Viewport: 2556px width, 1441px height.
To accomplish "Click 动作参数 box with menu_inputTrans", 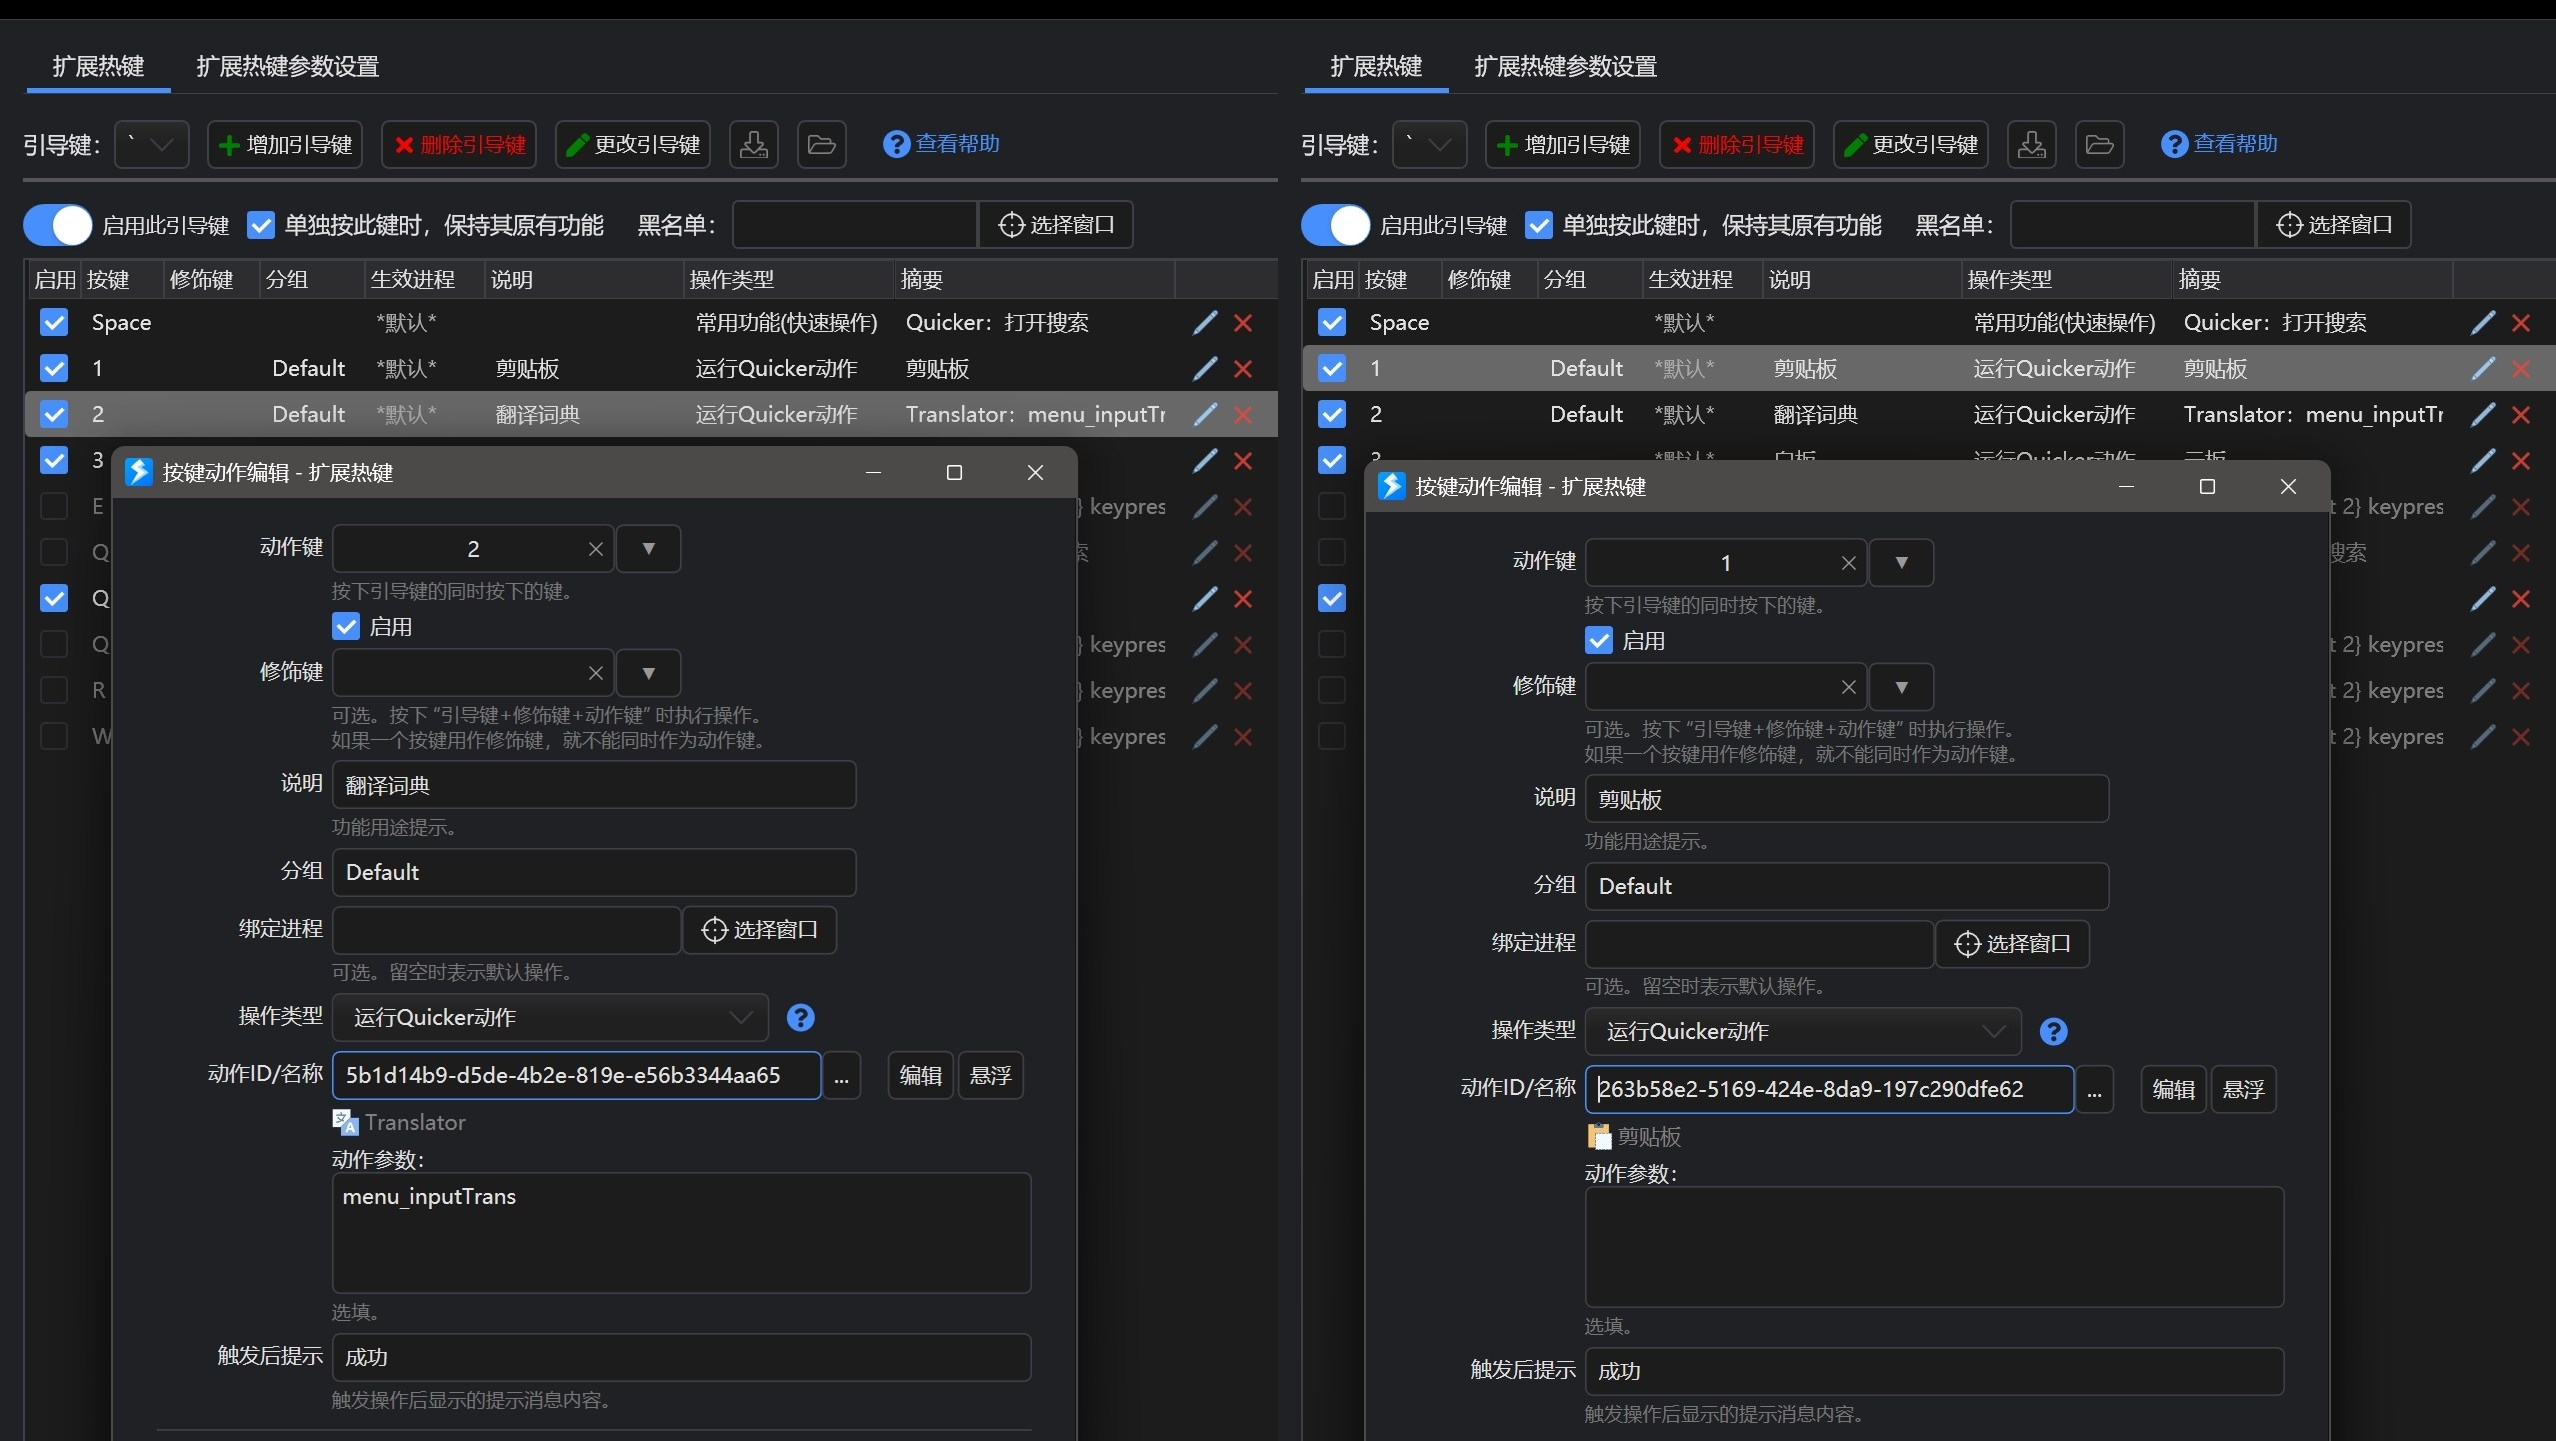I will coord(681,1233).
